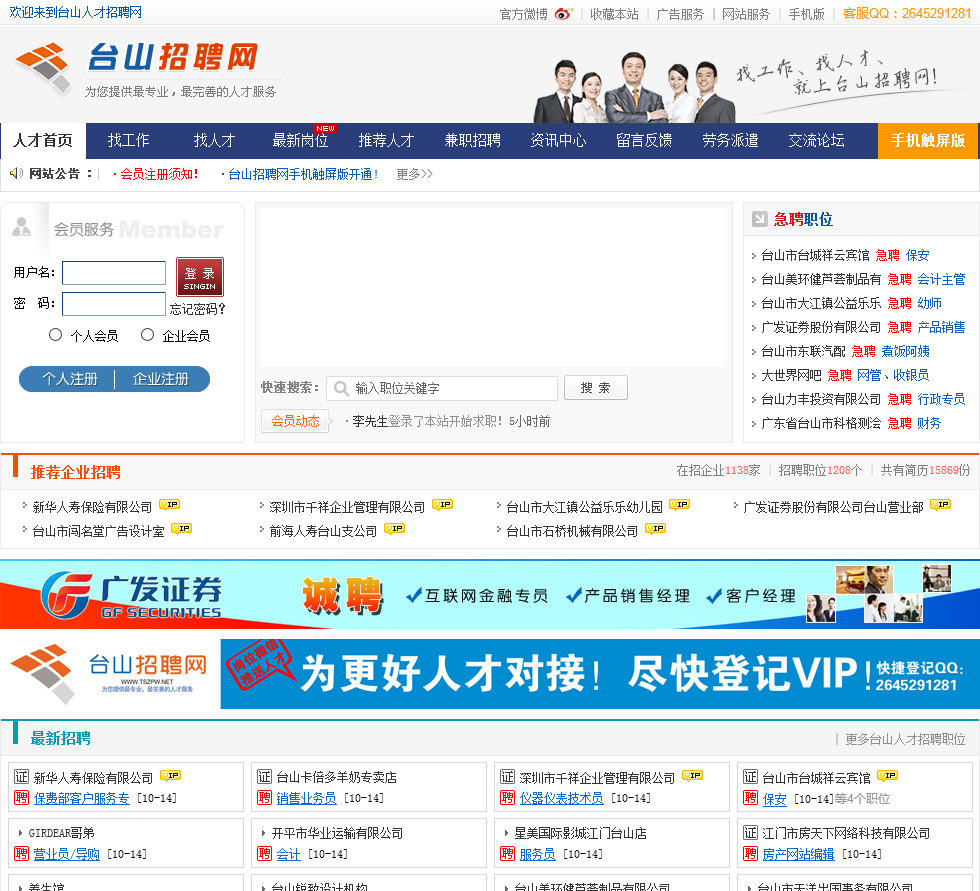Click VIP badge beside 台山市石桥机械有限公司
Viewport: 980px width, 891px height.
click(656, 529)
